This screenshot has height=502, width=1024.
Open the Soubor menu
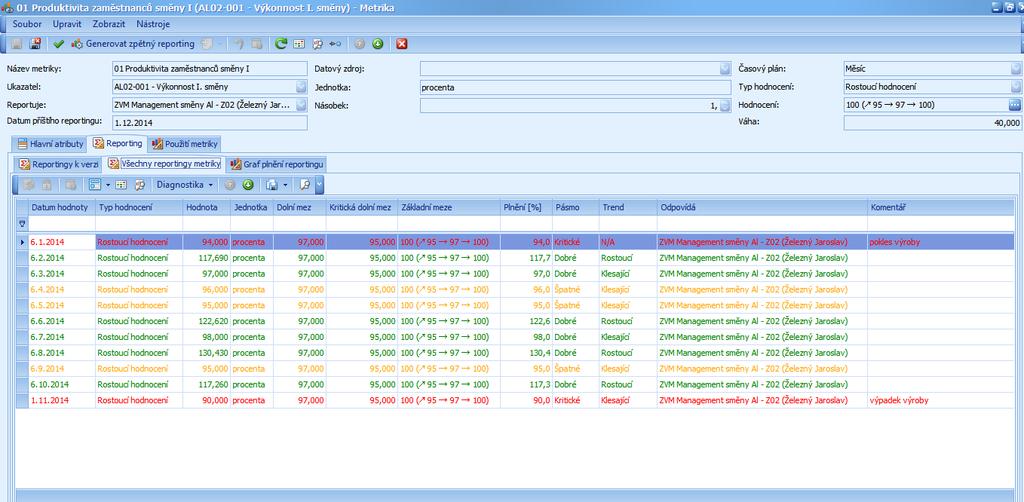tap(27, 24)
